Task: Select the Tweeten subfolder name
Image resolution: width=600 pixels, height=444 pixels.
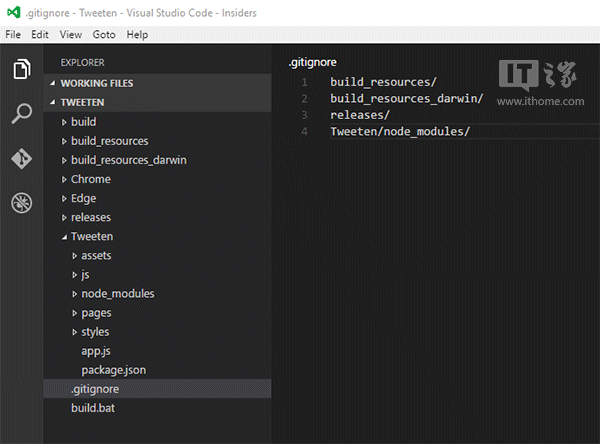Action: tap(92, 237)
